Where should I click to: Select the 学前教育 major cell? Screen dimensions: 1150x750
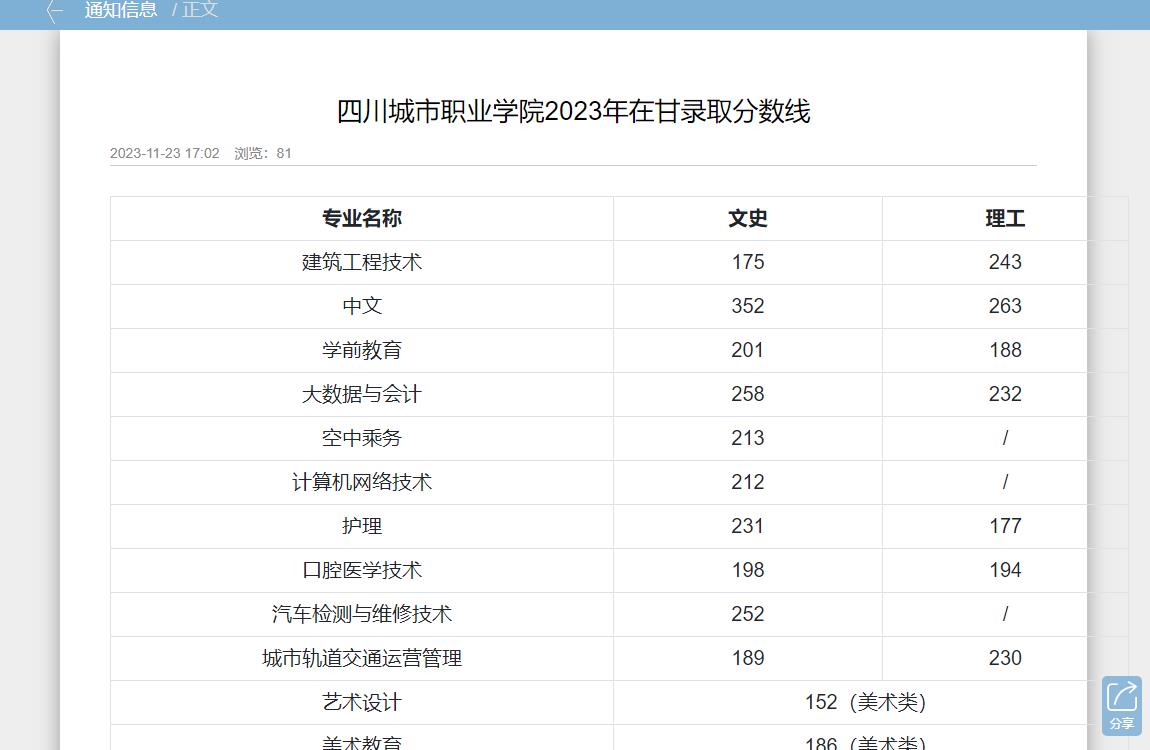[362, 350]
